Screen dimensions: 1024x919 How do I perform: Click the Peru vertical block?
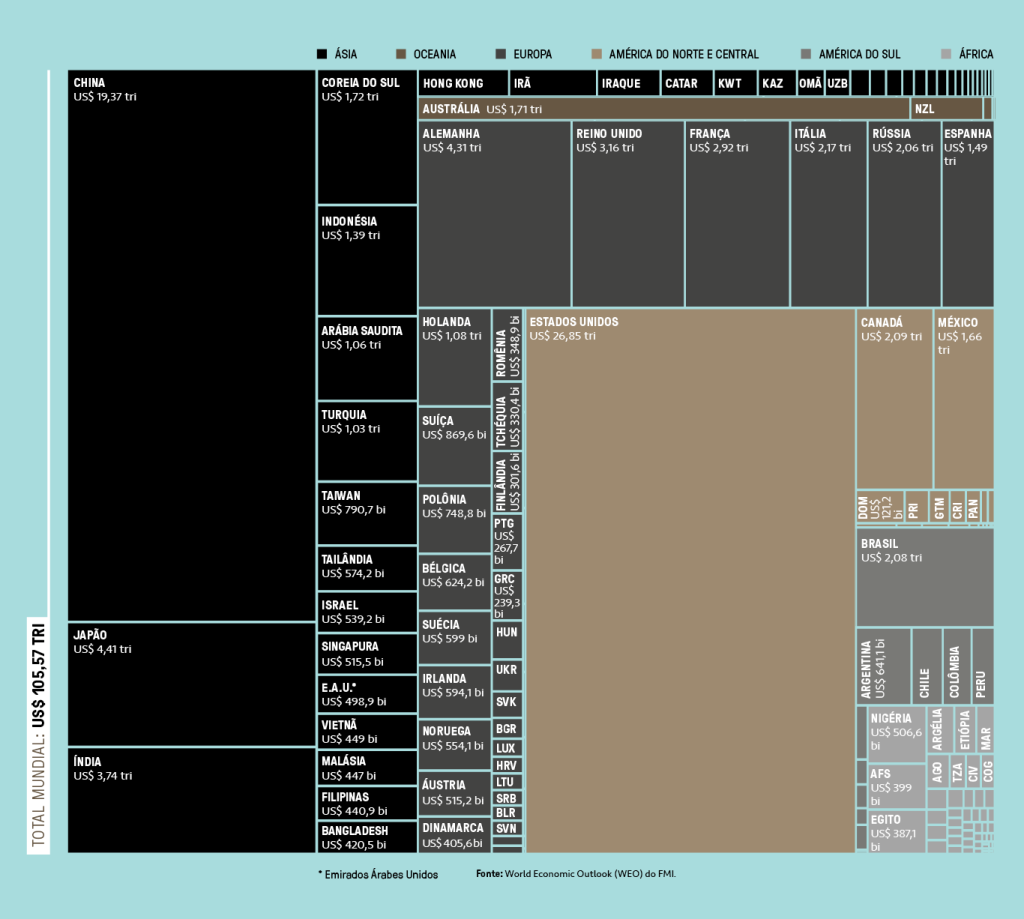click(983, 666)
